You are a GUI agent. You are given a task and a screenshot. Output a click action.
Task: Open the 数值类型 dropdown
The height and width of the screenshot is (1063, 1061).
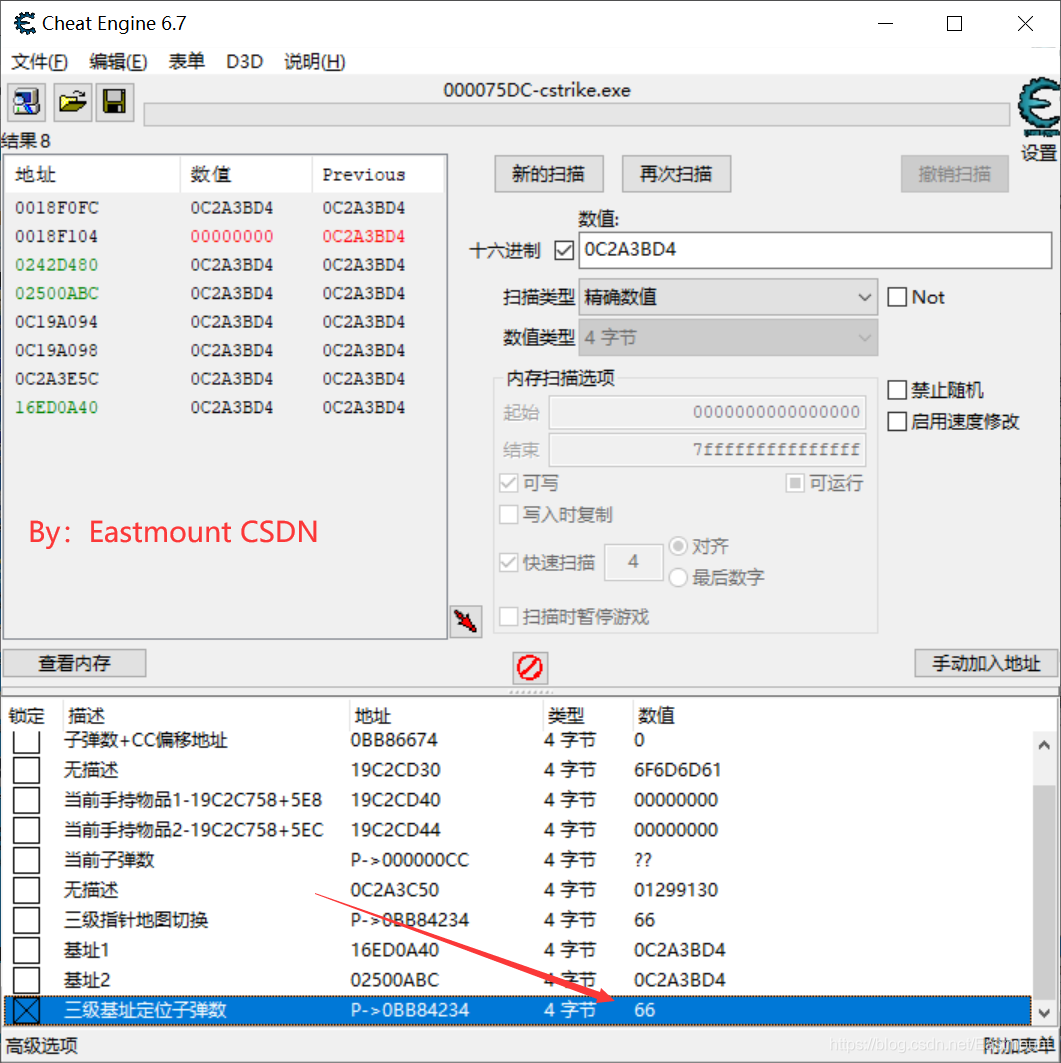pos(727,338)
